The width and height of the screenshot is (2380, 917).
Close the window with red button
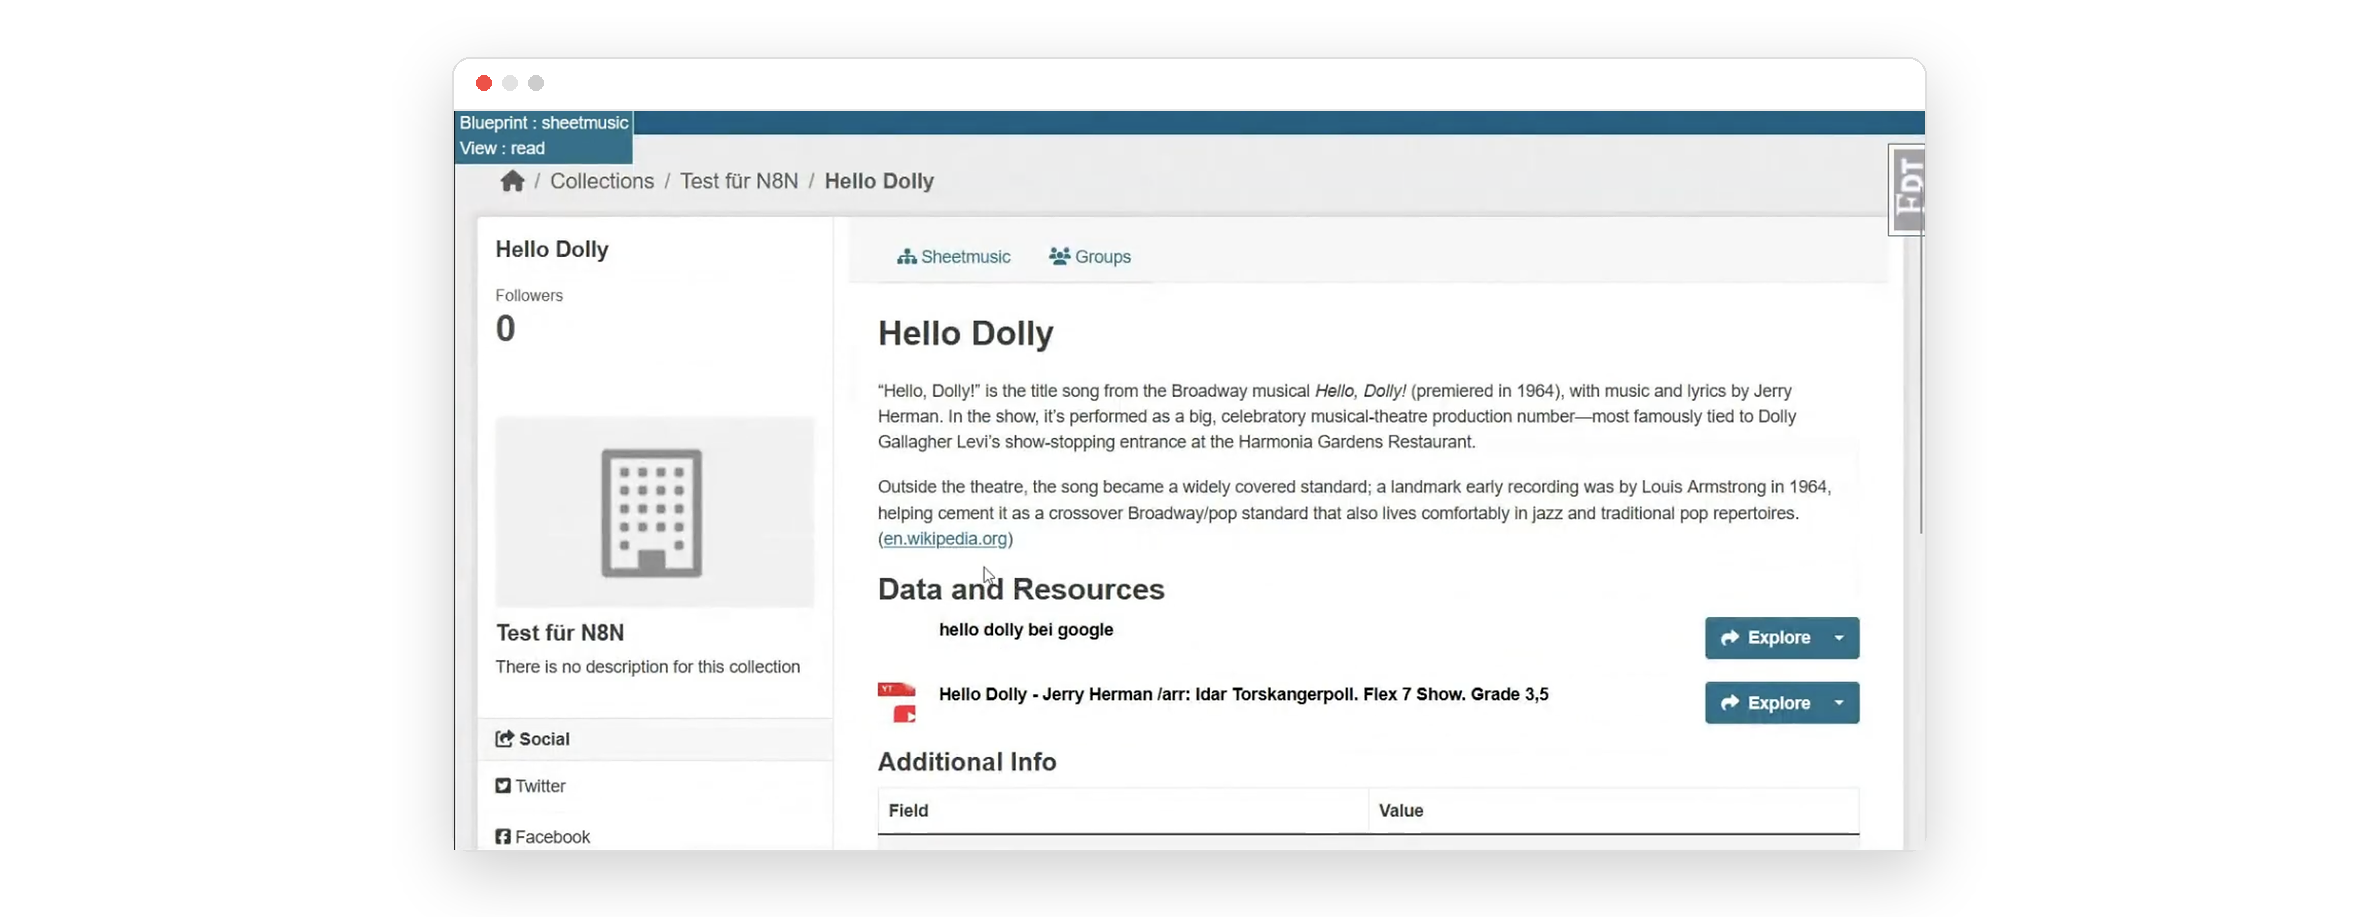[484, 83]
